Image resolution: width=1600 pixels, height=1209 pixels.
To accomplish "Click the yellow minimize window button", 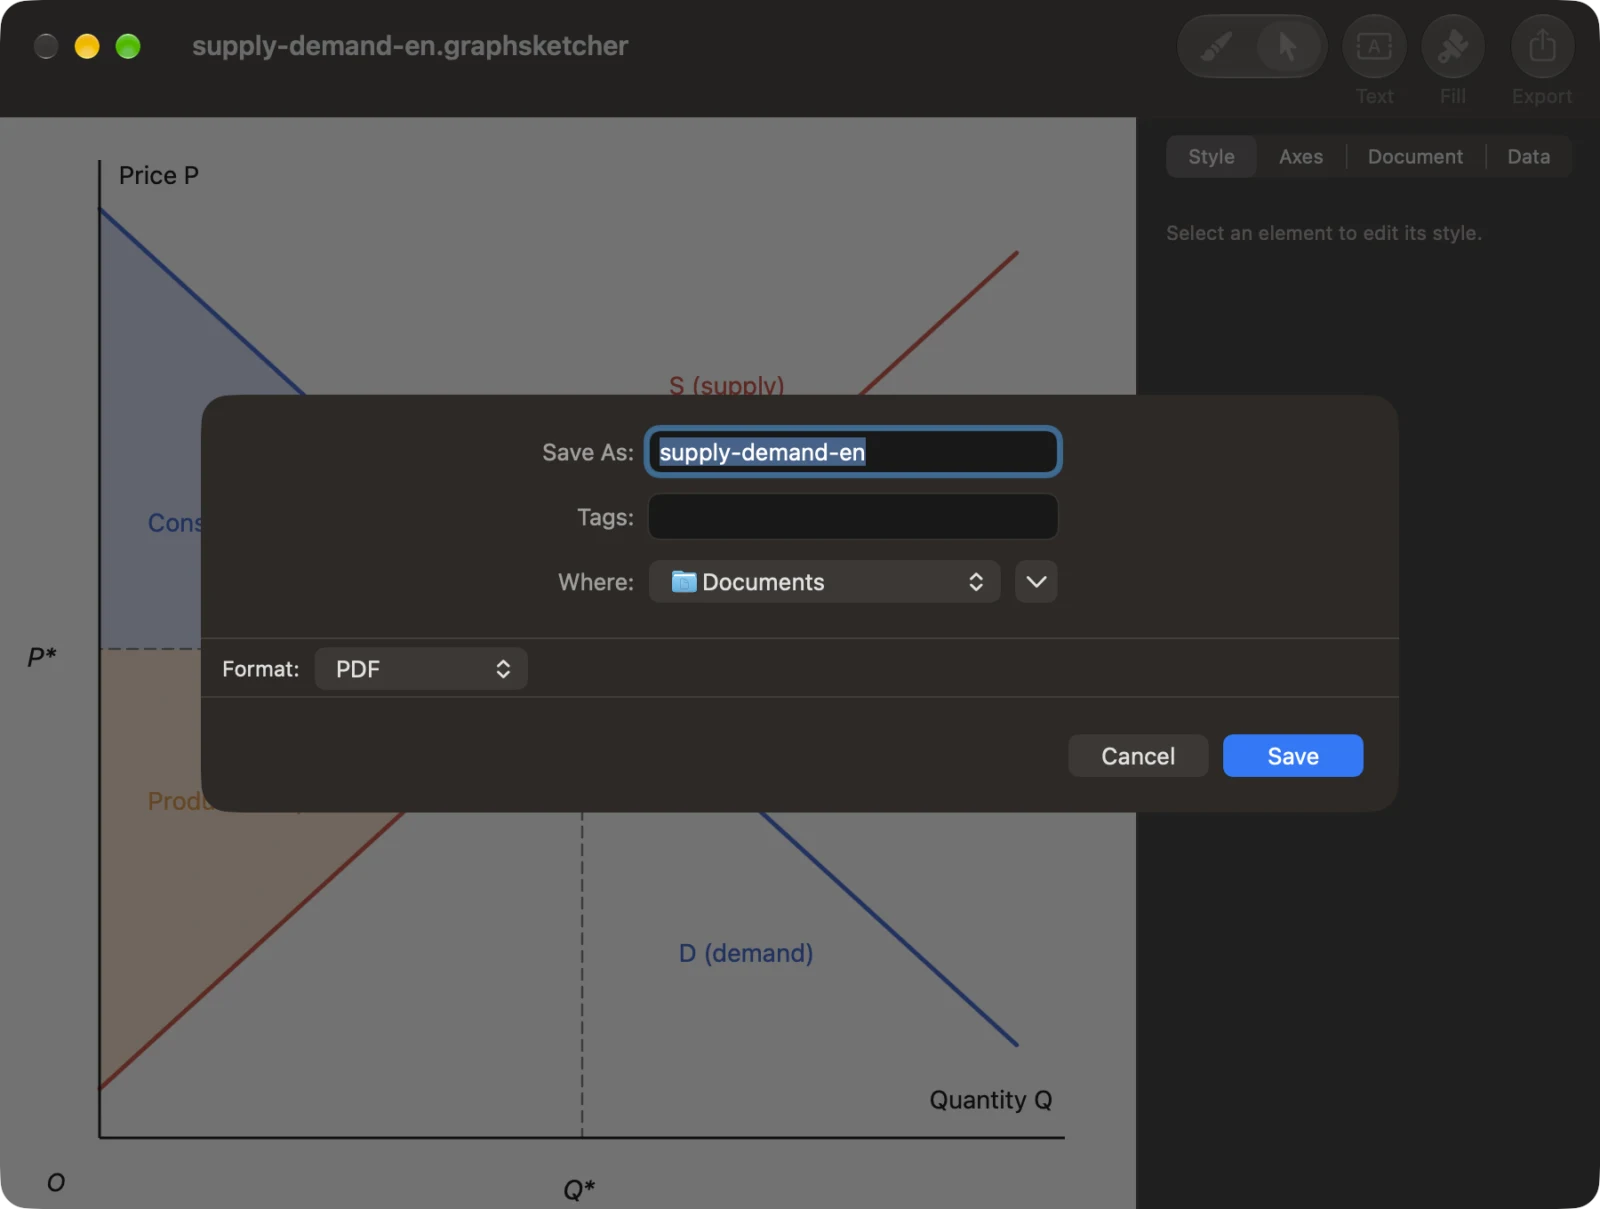I will (x=87, y=46).
